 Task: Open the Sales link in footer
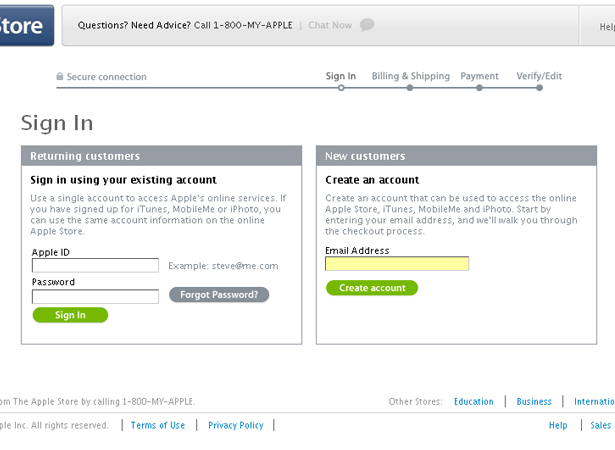click(600, 425)
